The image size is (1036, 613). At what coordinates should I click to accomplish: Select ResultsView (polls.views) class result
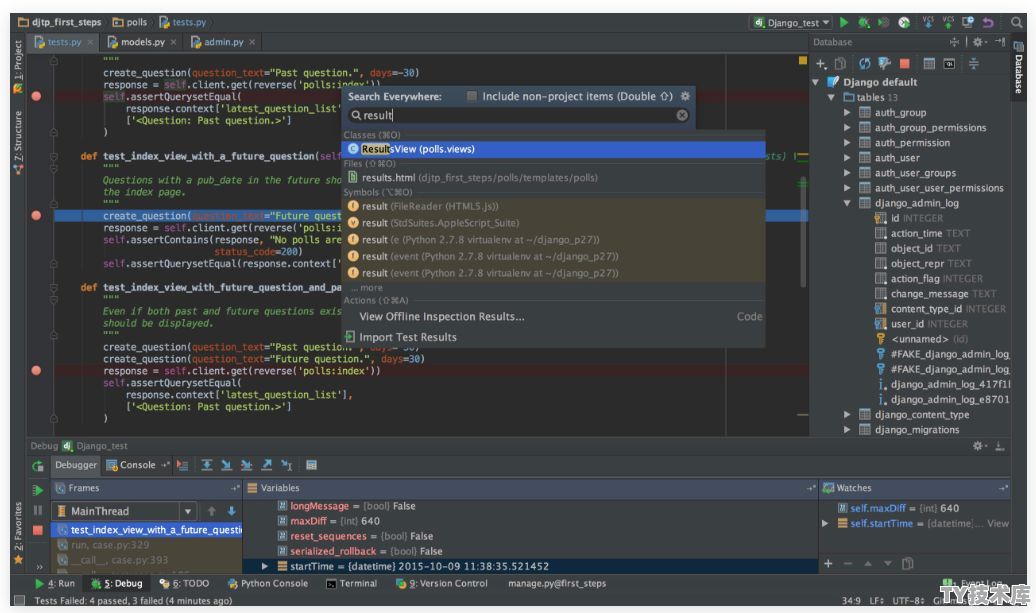[553, 149]
